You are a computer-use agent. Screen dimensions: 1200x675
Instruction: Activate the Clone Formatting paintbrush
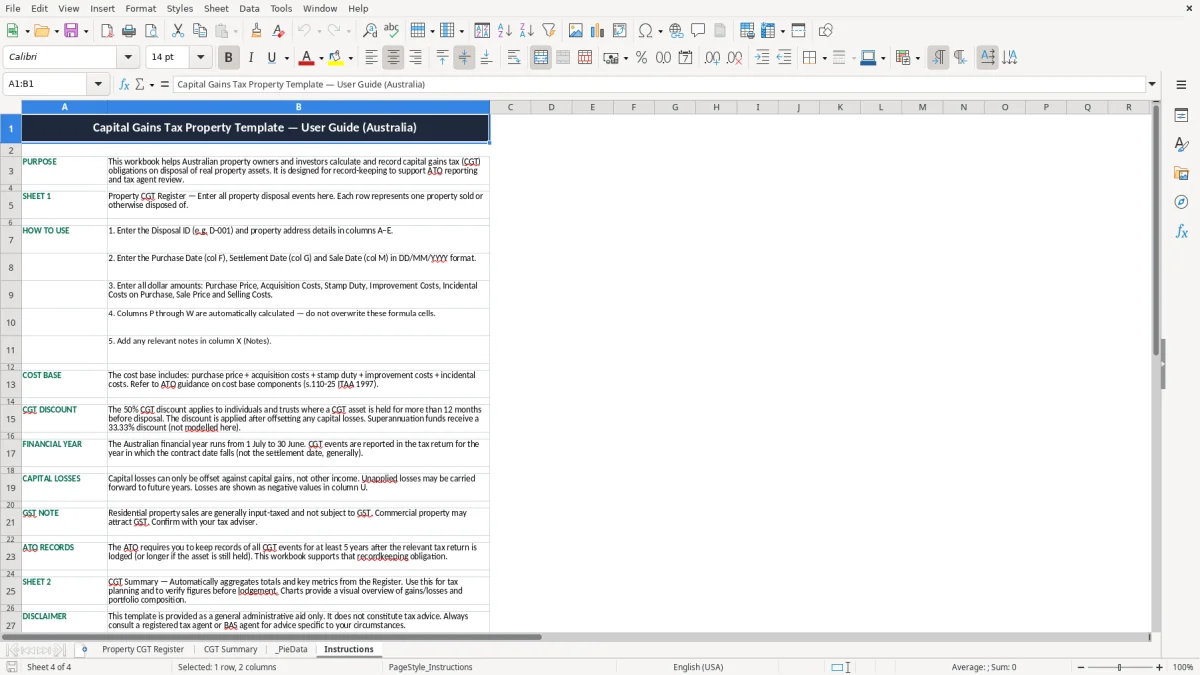point(257,31)
